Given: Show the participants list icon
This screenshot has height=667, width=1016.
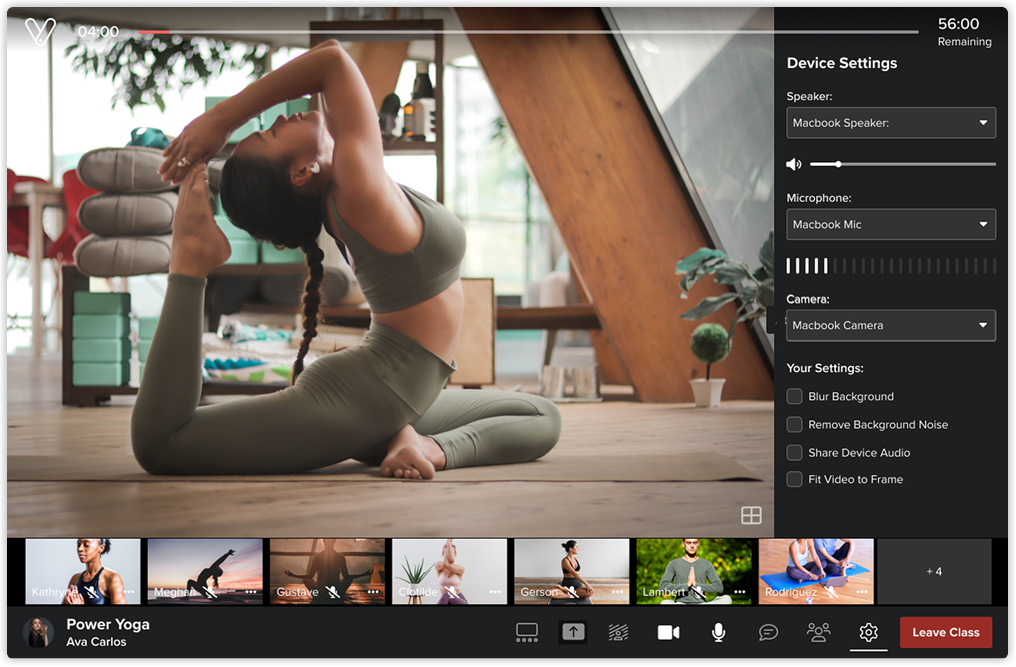Looking at the screenshot, I should (818, 633).
